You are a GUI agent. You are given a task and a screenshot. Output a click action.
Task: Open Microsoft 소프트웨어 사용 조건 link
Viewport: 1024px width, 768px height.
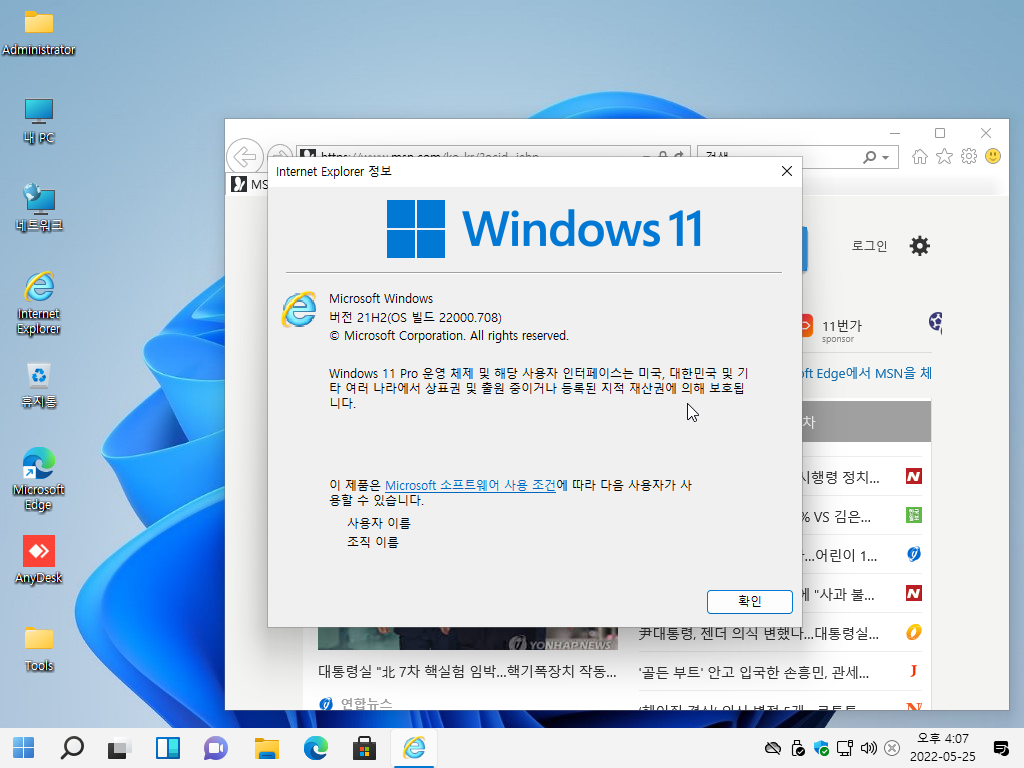point(470,485)
